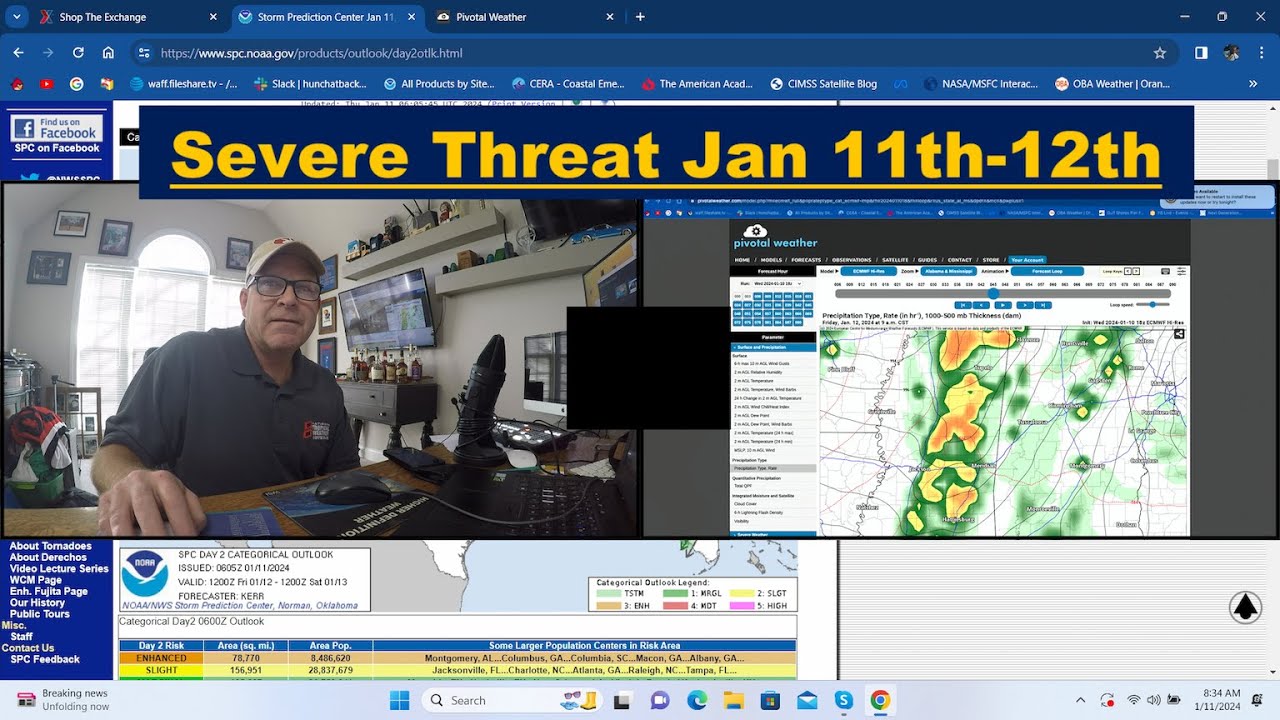
Task: Collapse the Surface and Precipitation section
Action: pos(773,347)
